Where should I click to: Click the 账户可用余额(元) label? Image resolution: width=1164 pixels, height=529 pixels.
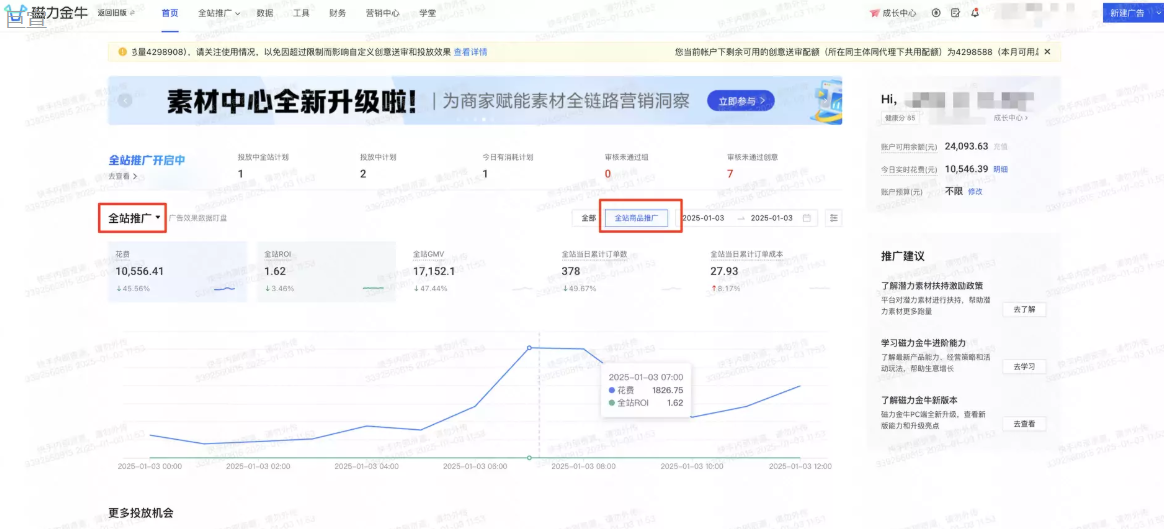pos(910,147)
